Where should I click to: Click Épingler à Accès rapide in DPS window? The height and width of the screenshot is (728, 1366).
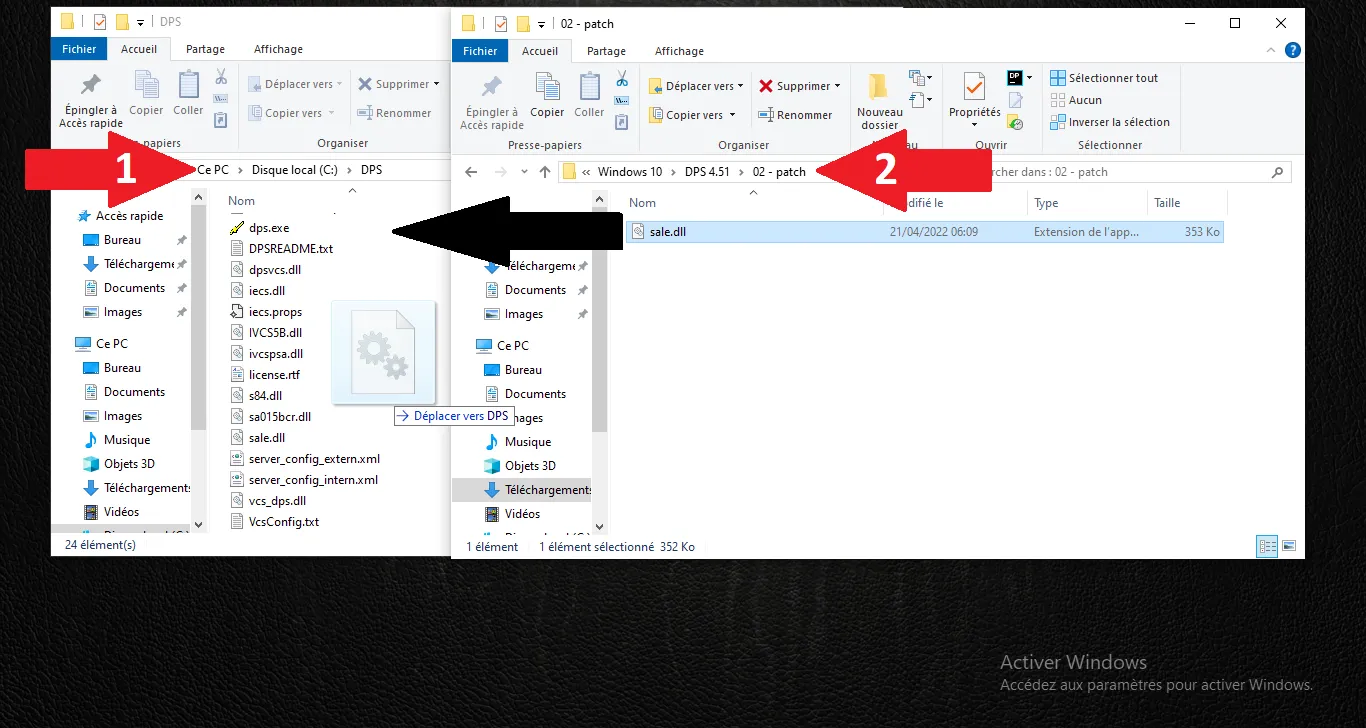pos(91,100)
